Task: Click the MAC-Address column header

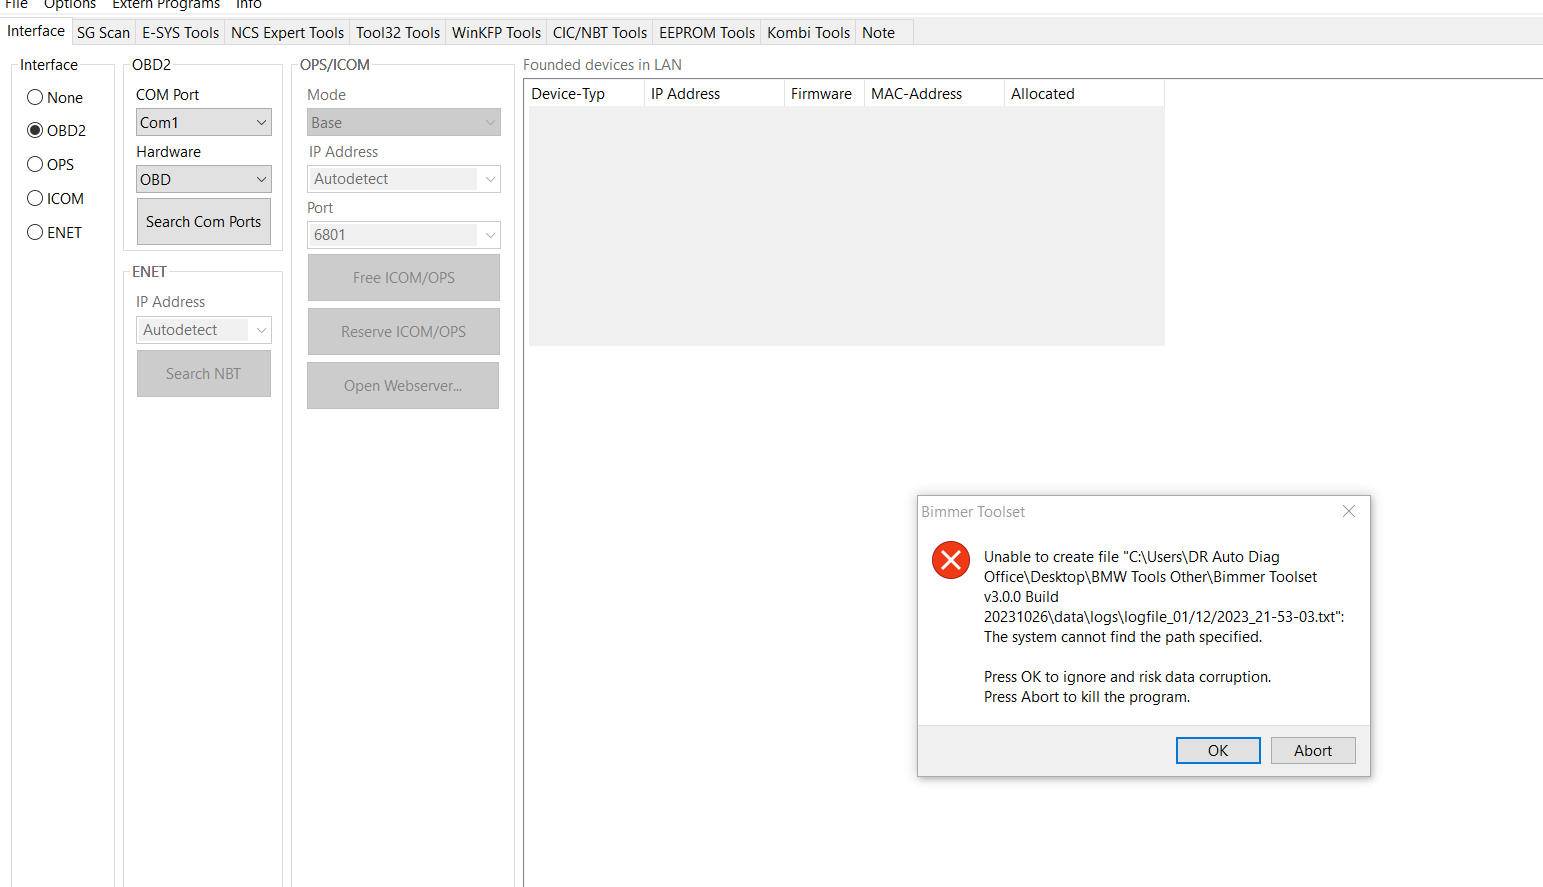Action: point(934,94)
